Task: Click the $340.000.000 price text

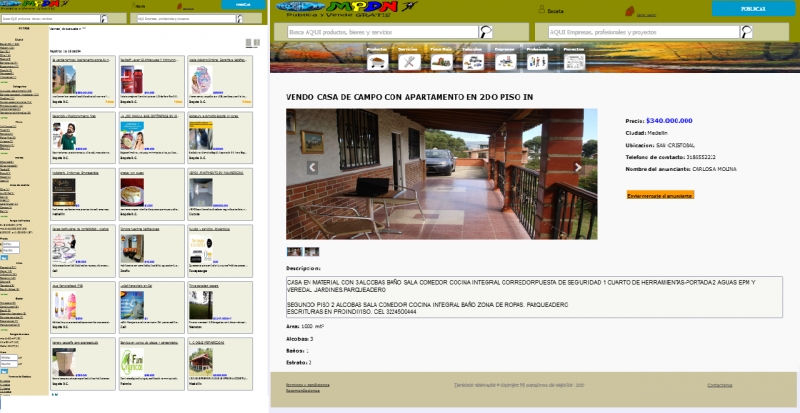Action: [669, 121]
